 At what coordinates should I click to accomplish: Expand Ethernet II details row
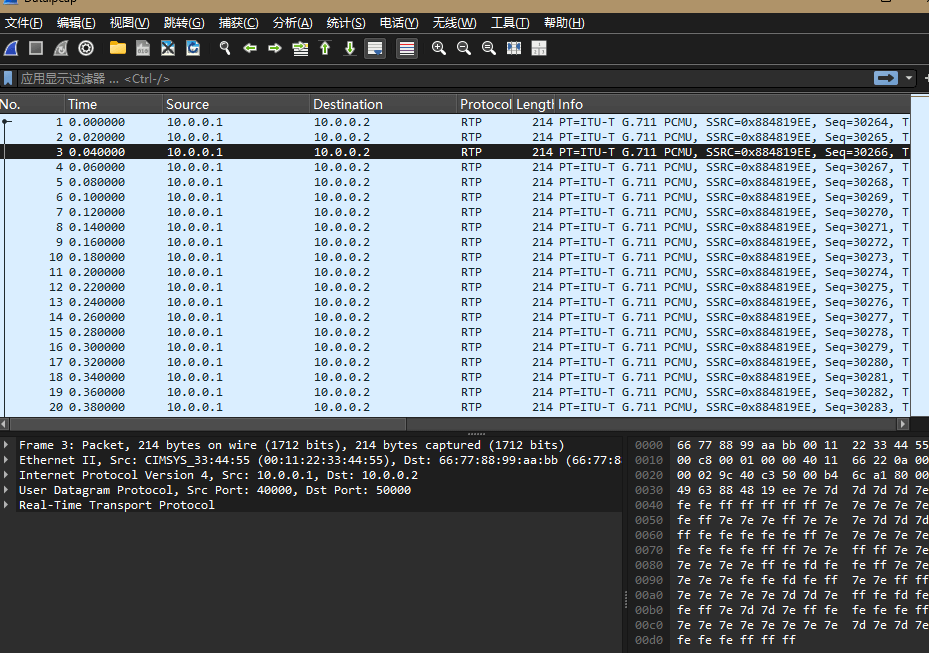[8, 460]
